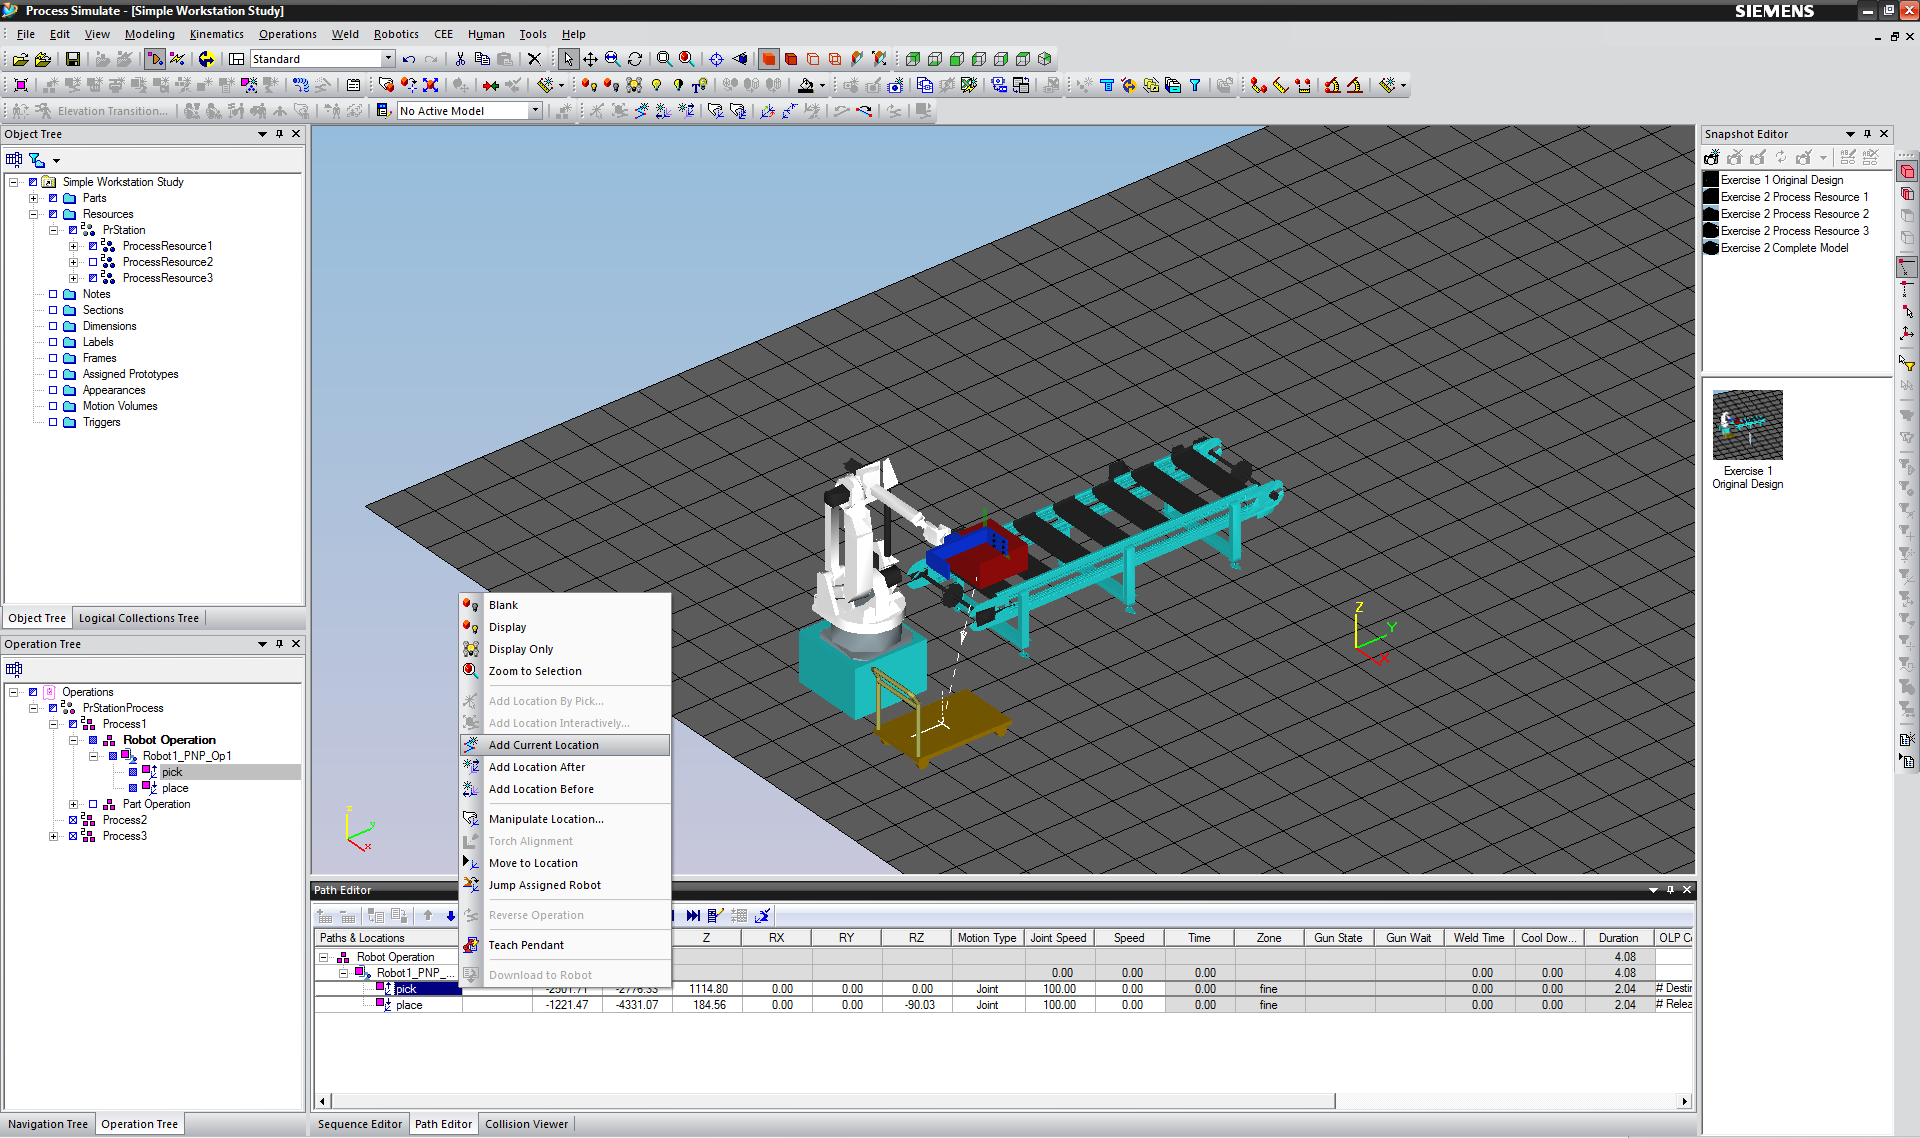Click the Delete X icon
1920x1138 pixels.
[534, 59]
